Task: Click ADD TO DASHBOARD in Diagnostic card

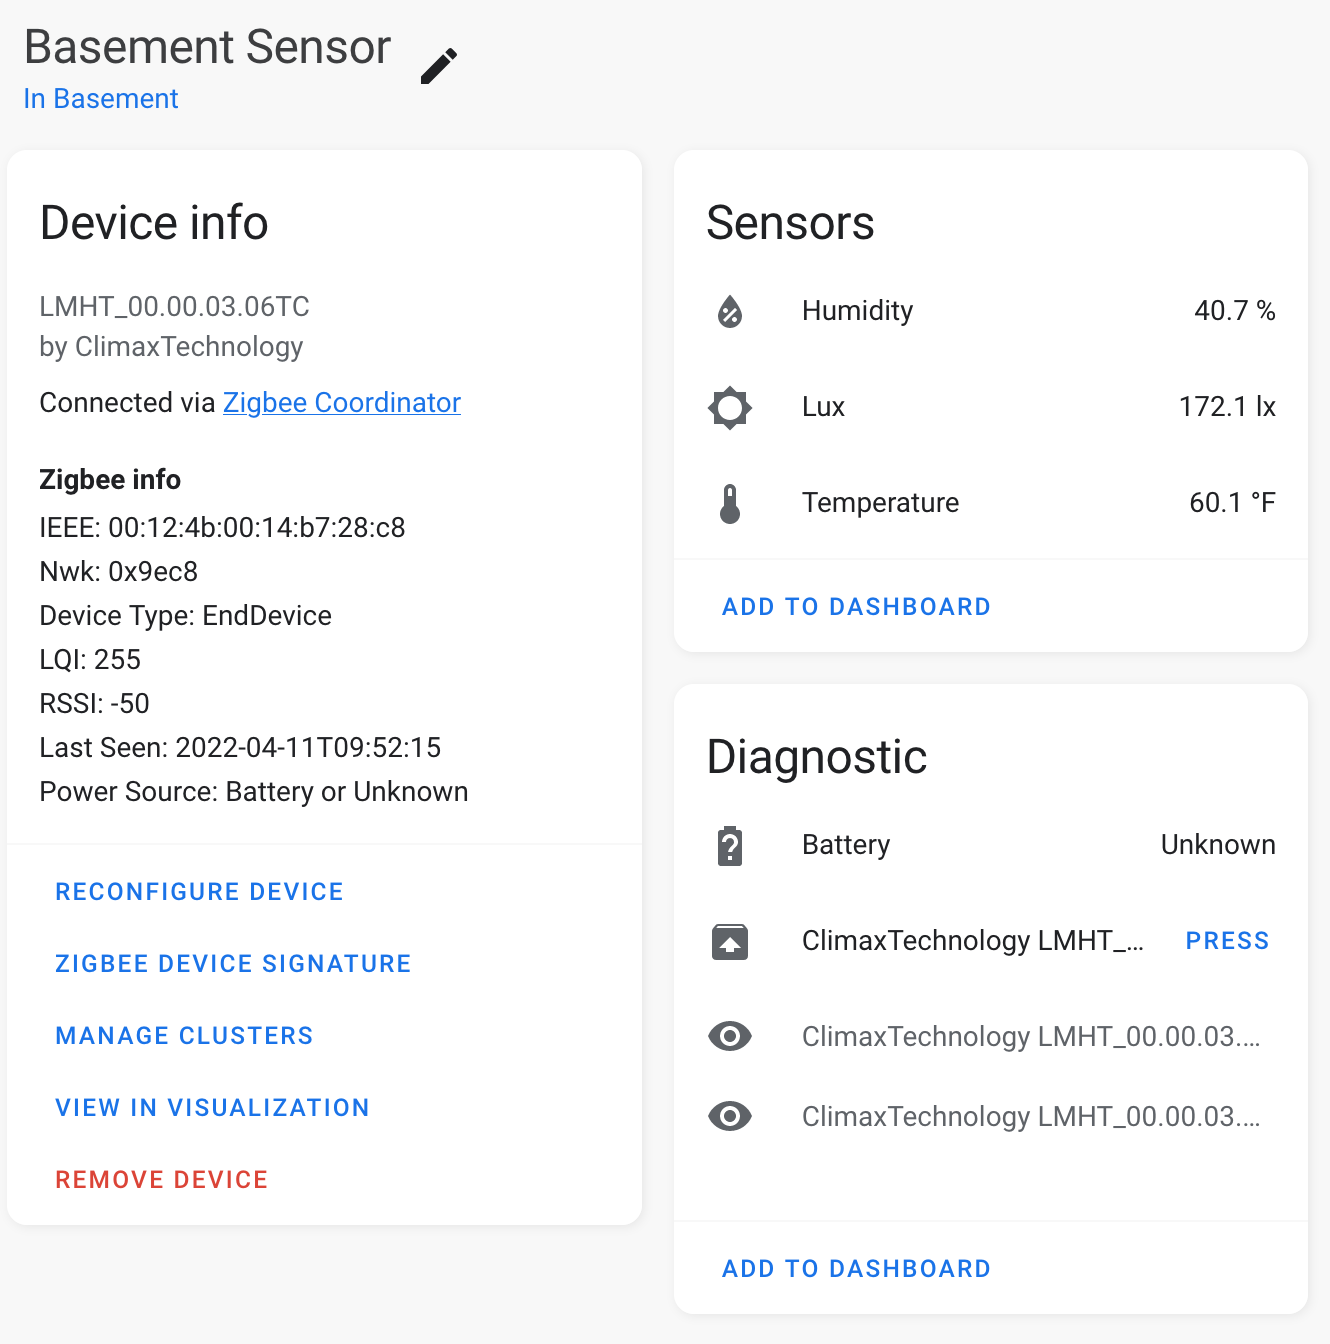Action: 856,1269
